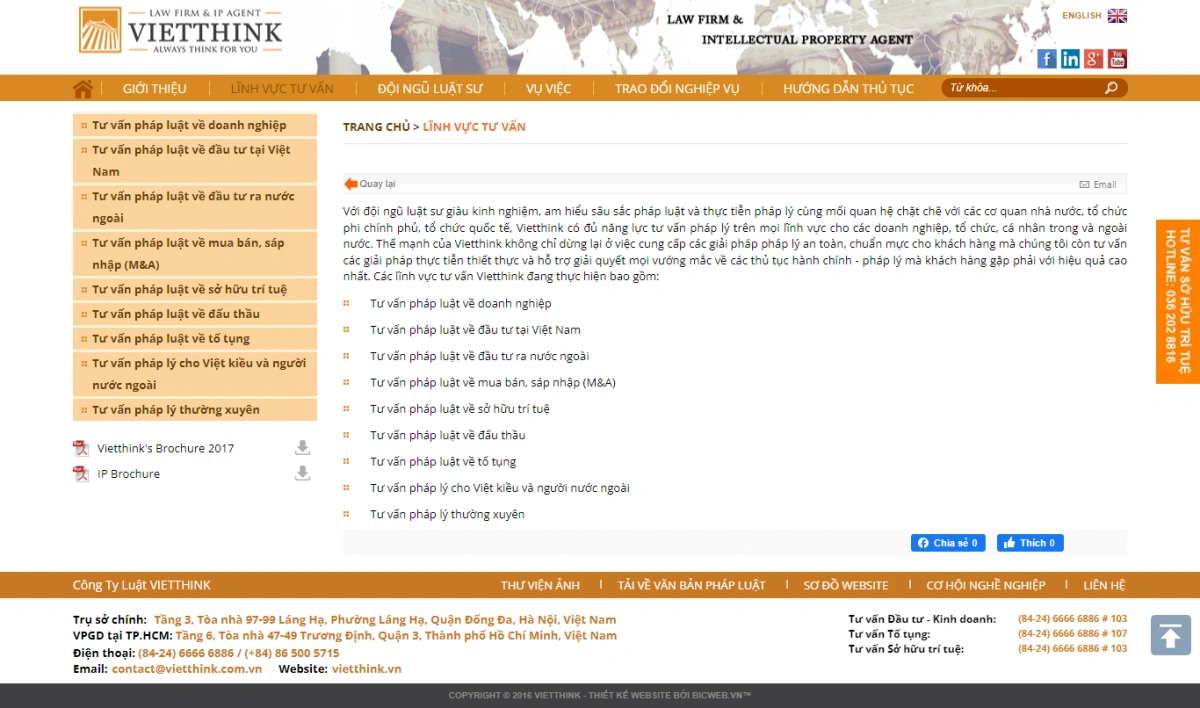The height and width of the screenshot is (708, 1200).
Task: Click content list link sở hữu trí tuệ
Action: tap(460, 409)
